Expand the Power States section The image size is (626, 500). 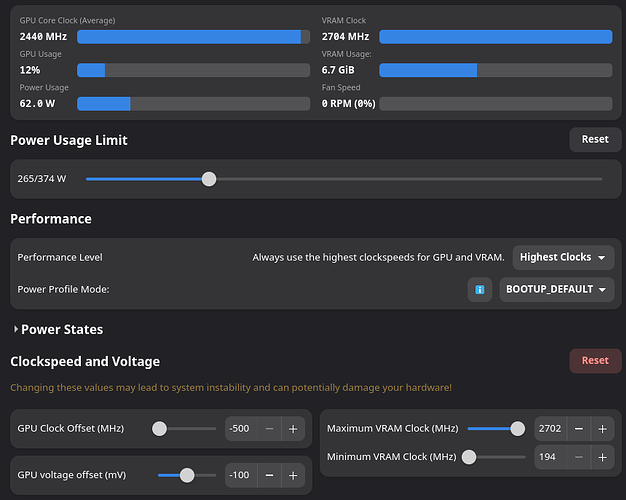click(58, 329)
